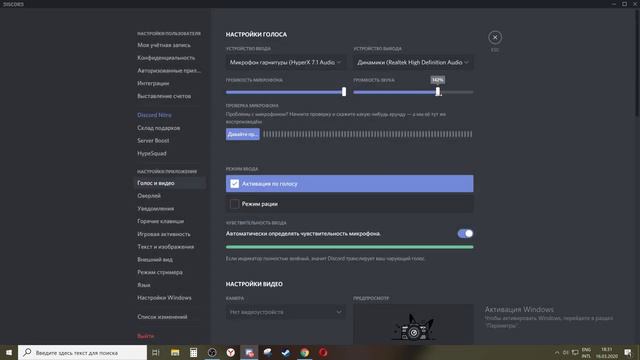Open Task View from the taskbar
640x360 pixels.
pos(156,352)
